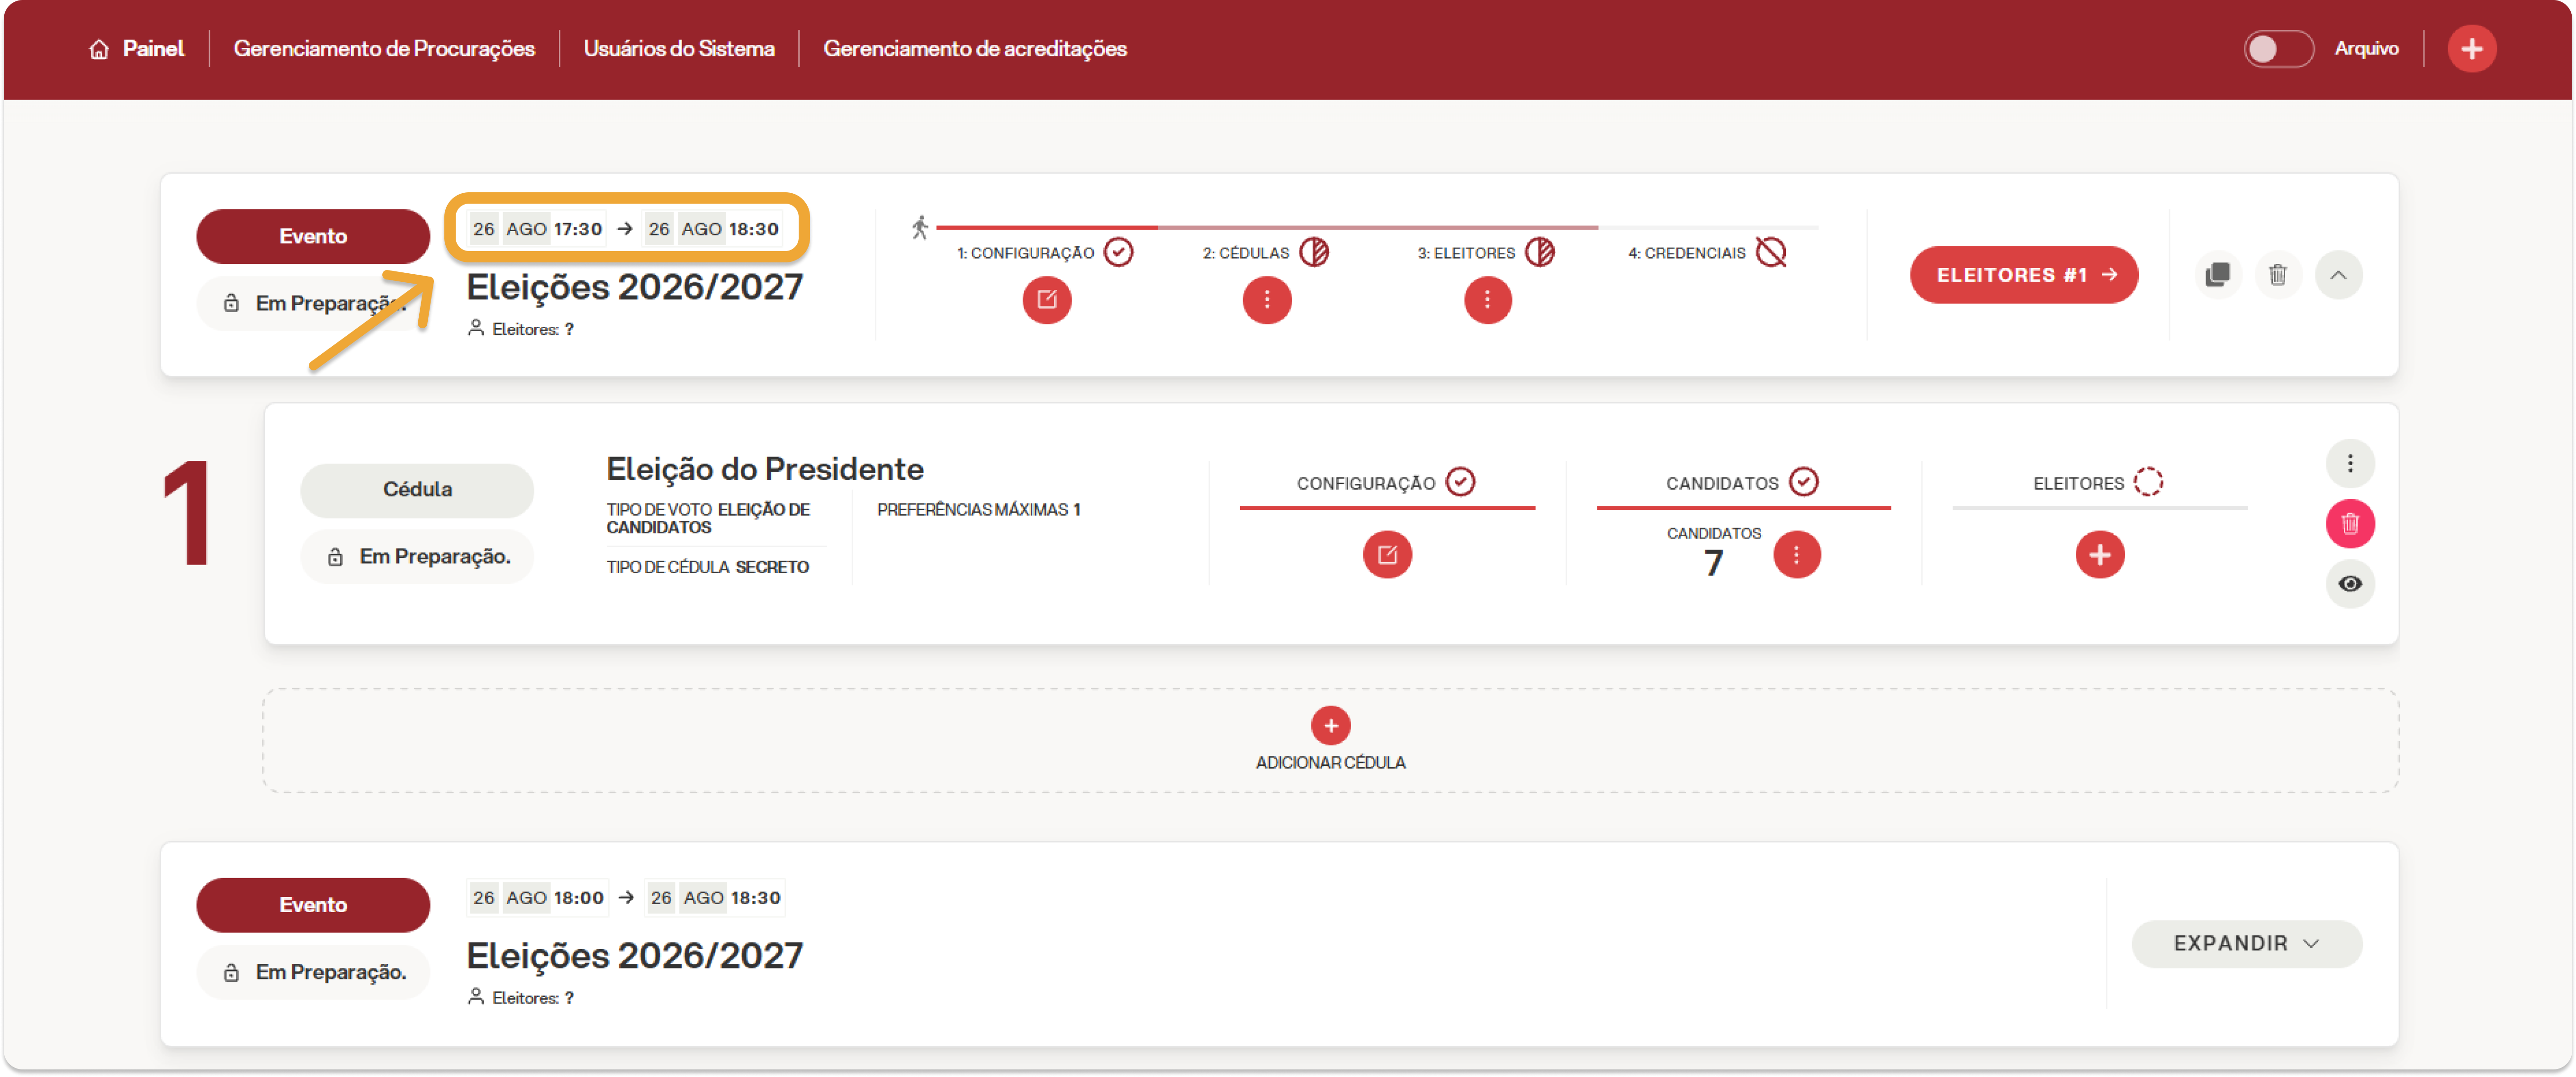Click the ballot Configuração check icon
The width and height of the screenshot is (2576, 1077).
[1460, 482]
